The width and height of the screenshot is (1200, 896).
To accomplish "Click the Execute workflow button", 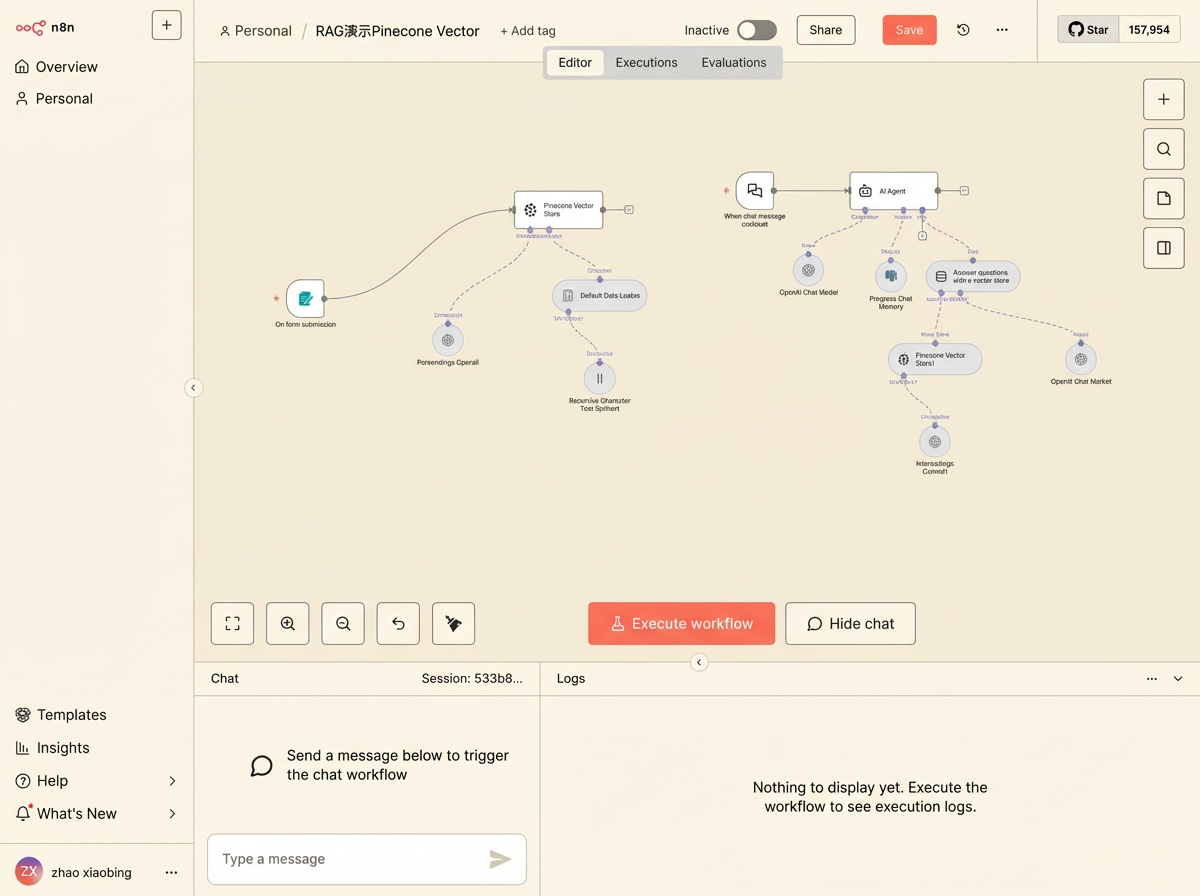I will pyautogui.click(x=681, y=624).
